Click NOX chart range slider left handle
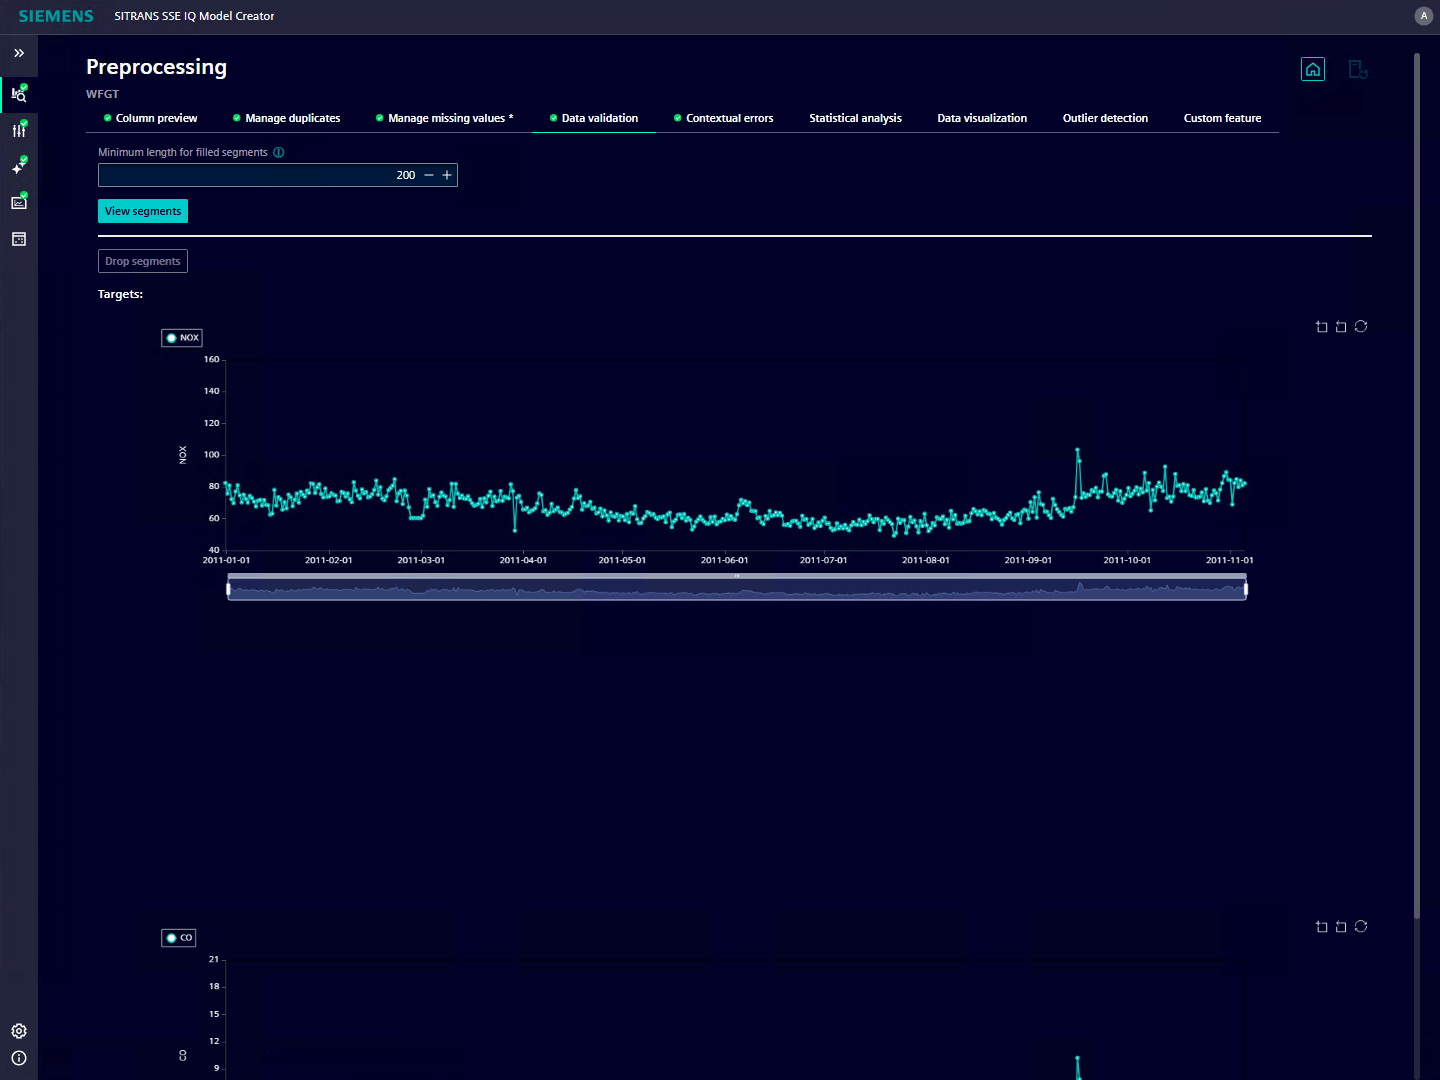 tap(228, 590)
